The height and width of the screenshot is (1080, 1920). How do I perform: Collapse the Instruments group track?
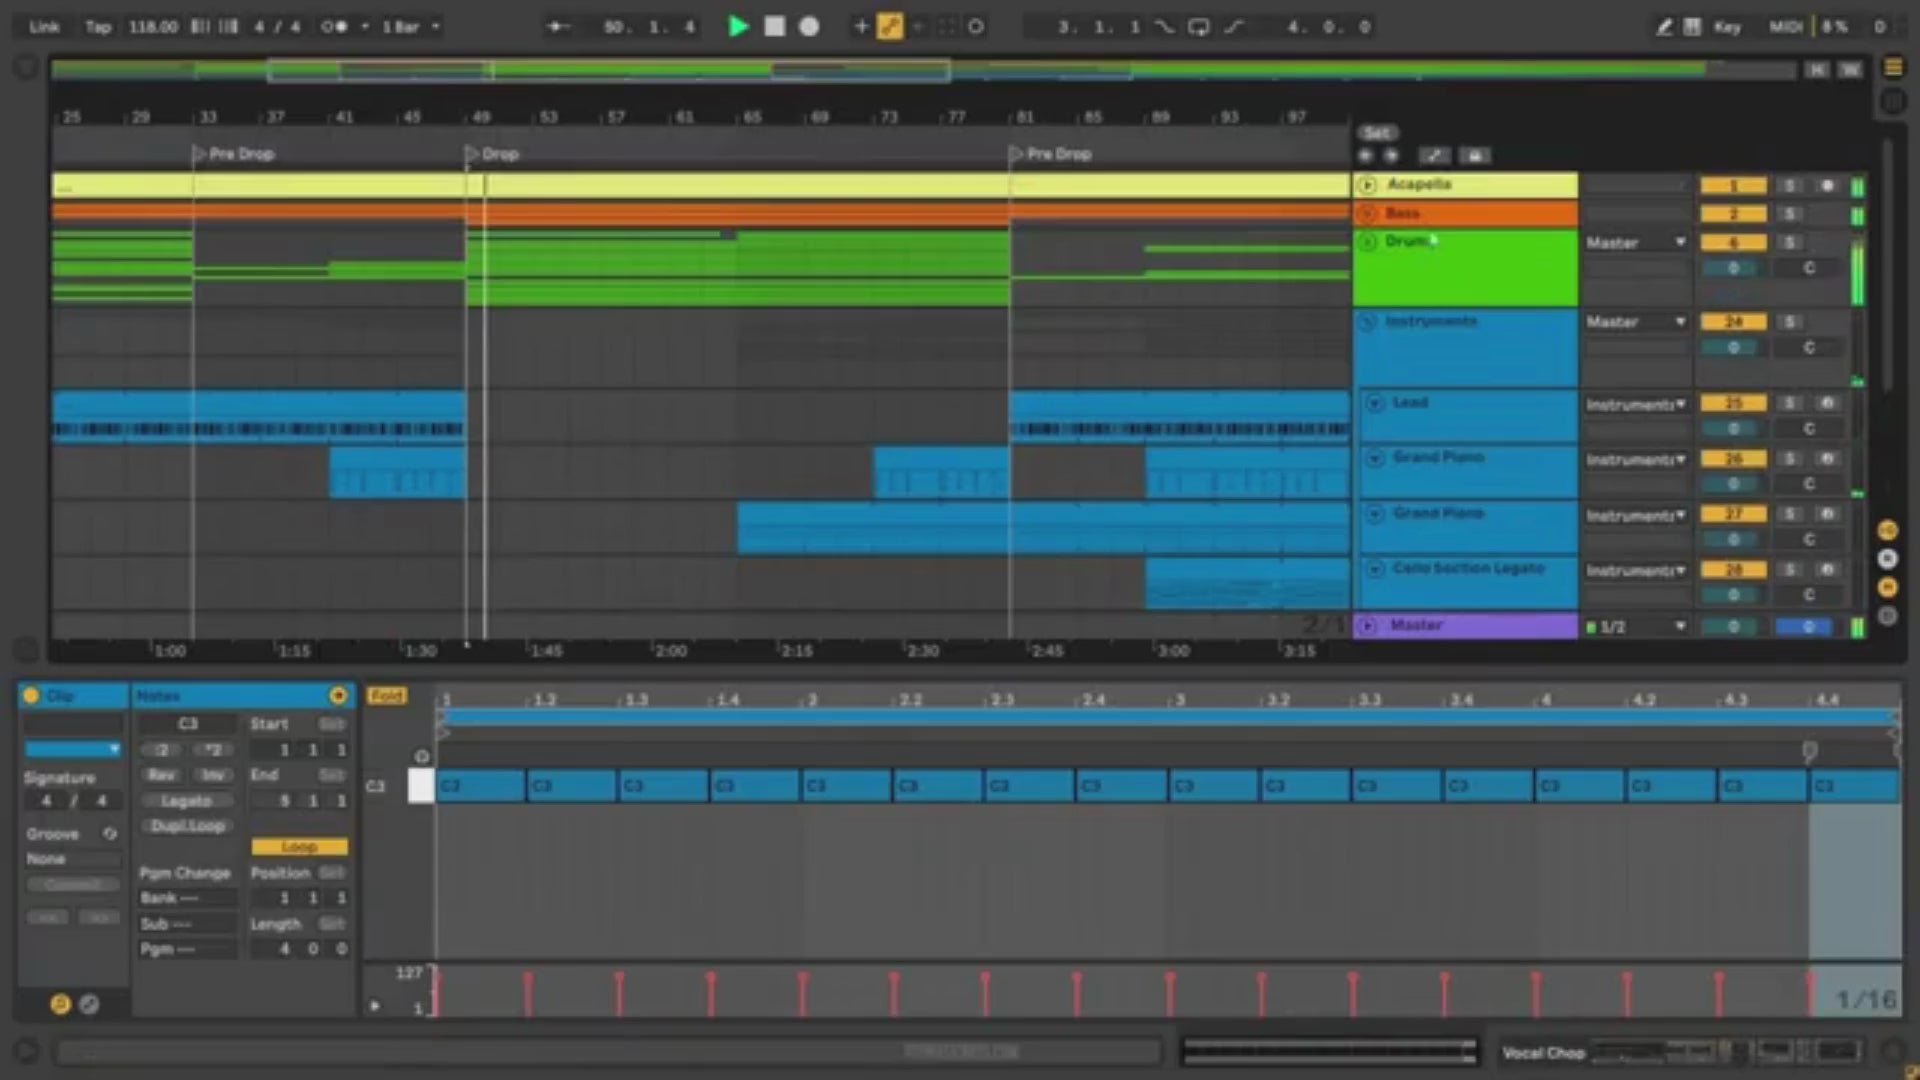(1368, 322)
